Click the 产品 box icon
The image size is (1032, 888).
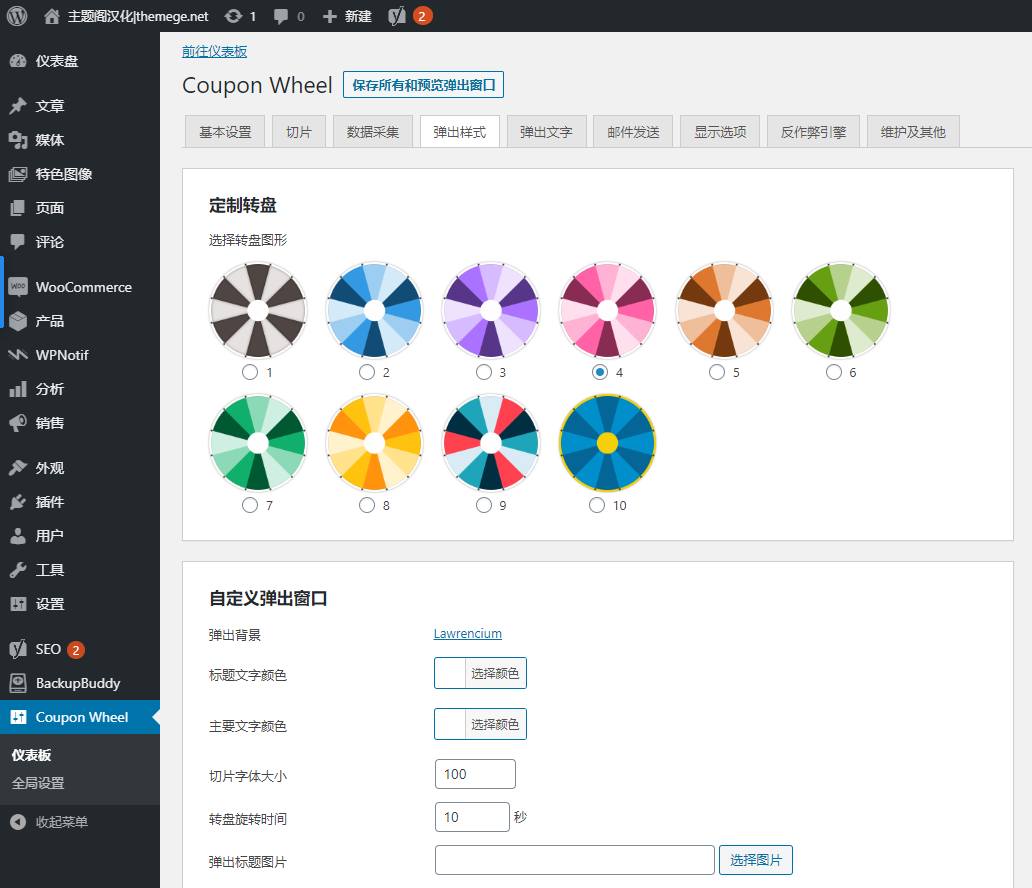(x=18, y=321)
